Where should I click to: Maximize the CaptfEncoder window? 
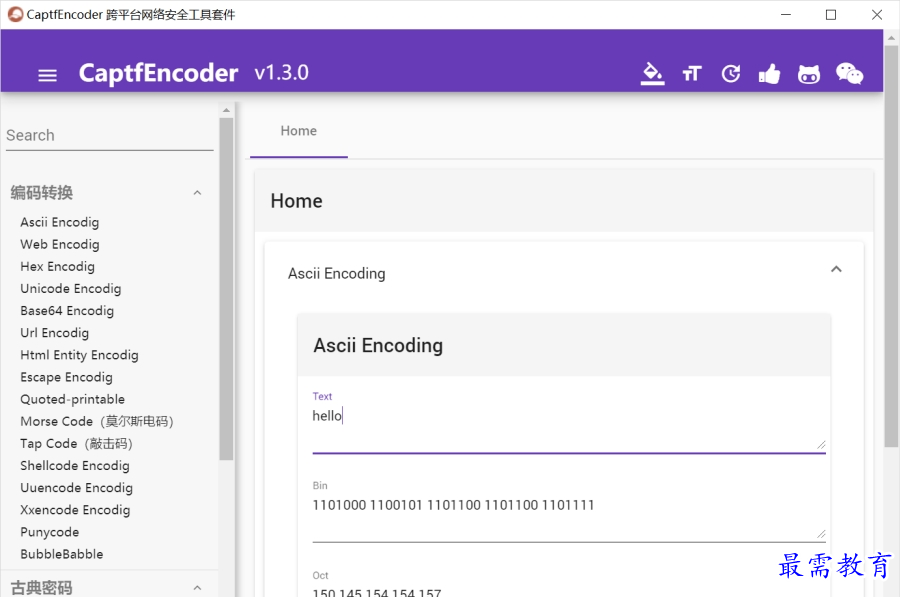(831, 14)
